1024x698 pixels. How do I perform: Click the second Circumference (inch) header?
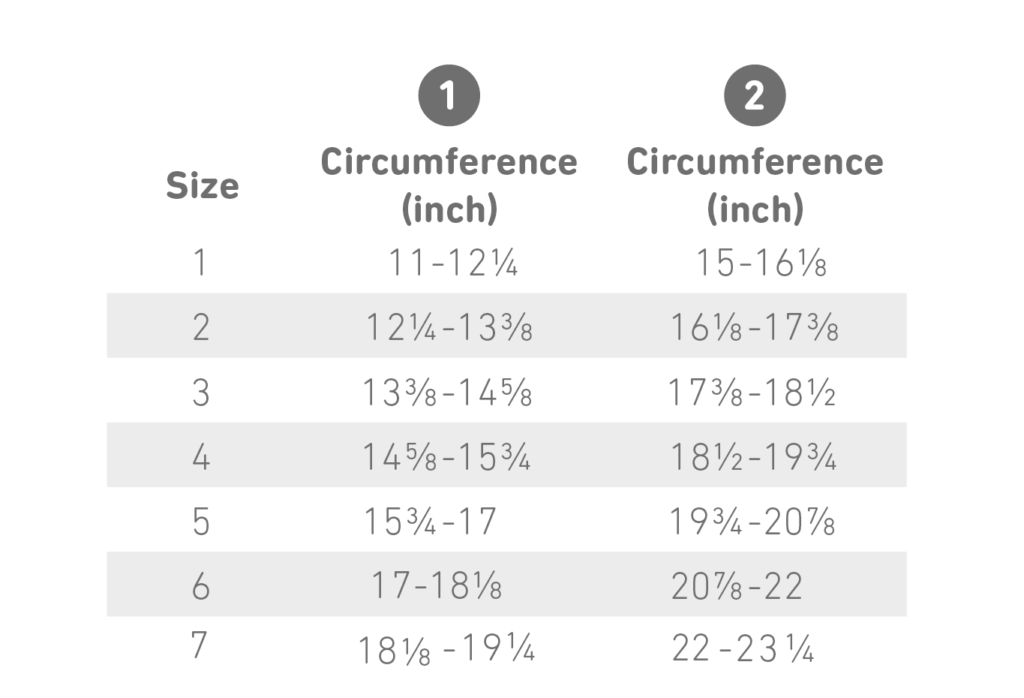[x=754, y=185]
